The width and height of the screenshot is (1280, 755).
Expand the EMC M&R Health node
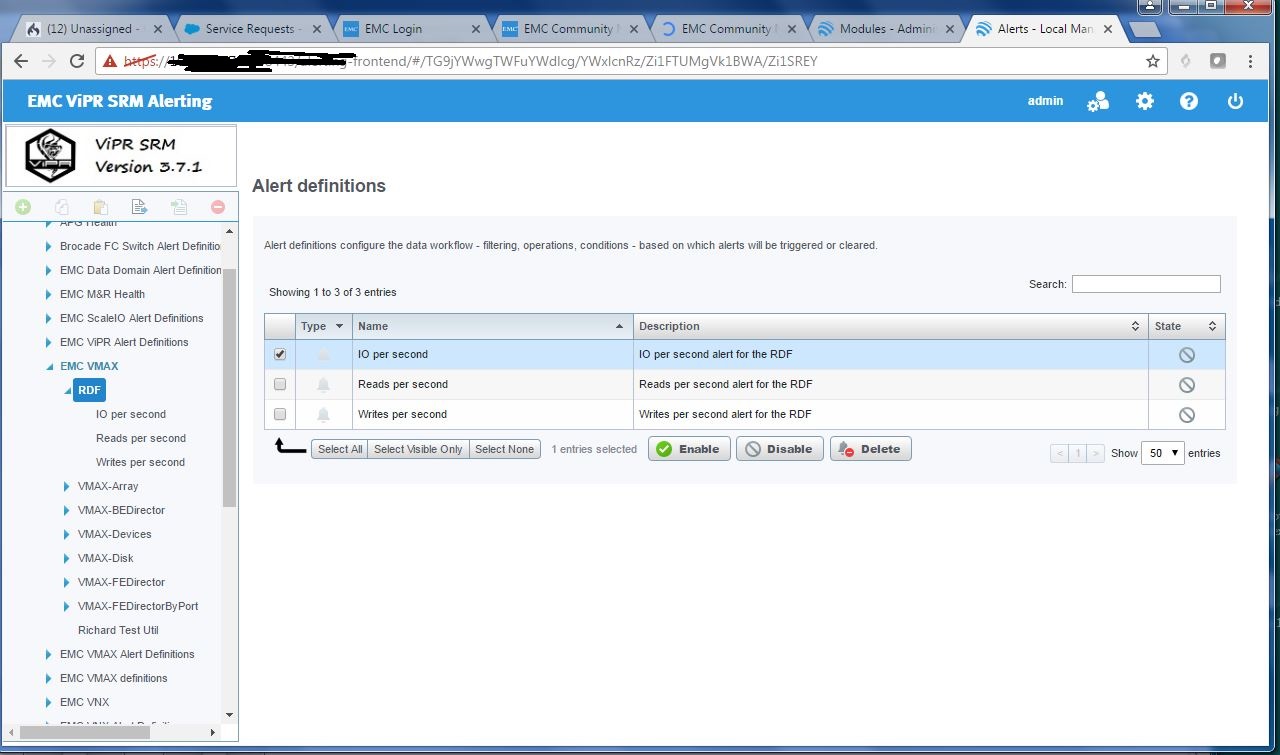49,294
